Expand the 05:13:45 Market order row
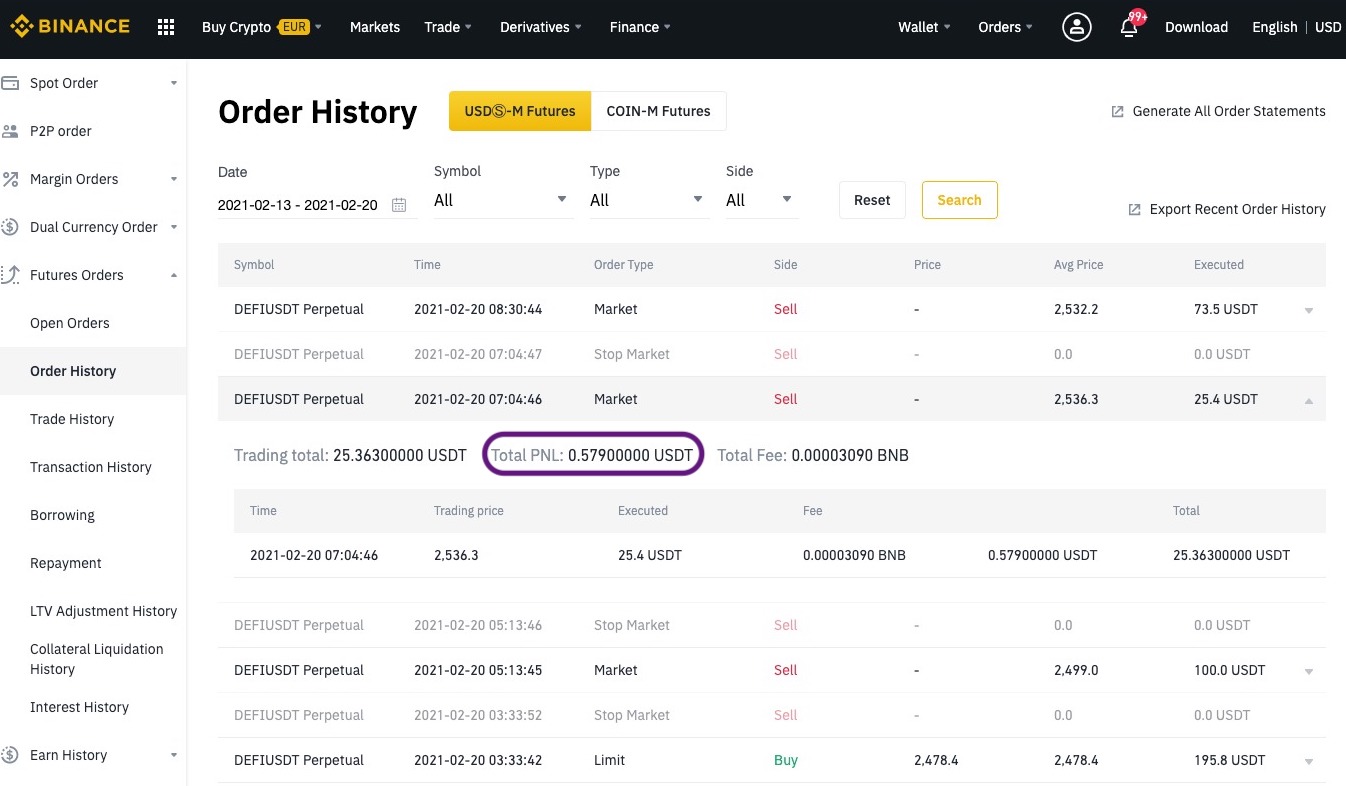 [x=1309, y=671]
